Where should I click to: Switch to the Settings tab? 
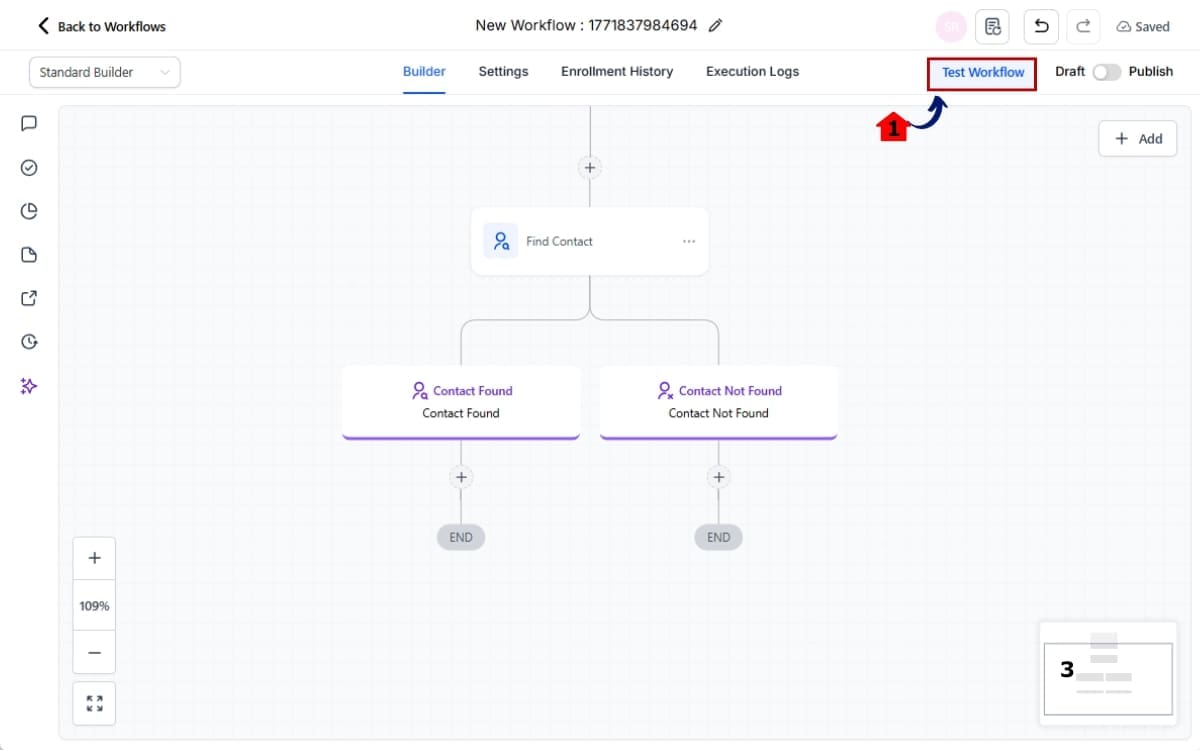pyautogui.click(x=503, y=72)
